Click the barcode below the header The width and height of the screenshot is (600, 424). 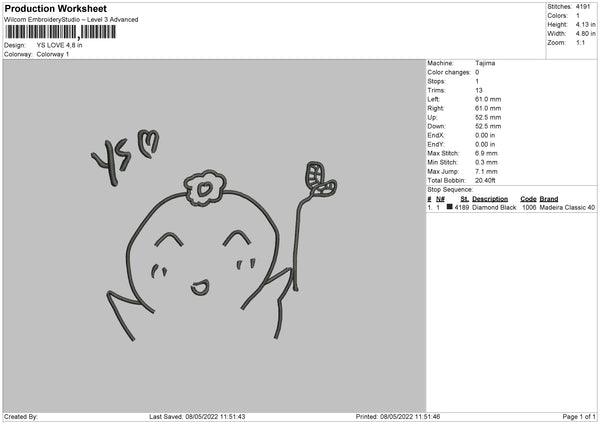click(60, 32)
